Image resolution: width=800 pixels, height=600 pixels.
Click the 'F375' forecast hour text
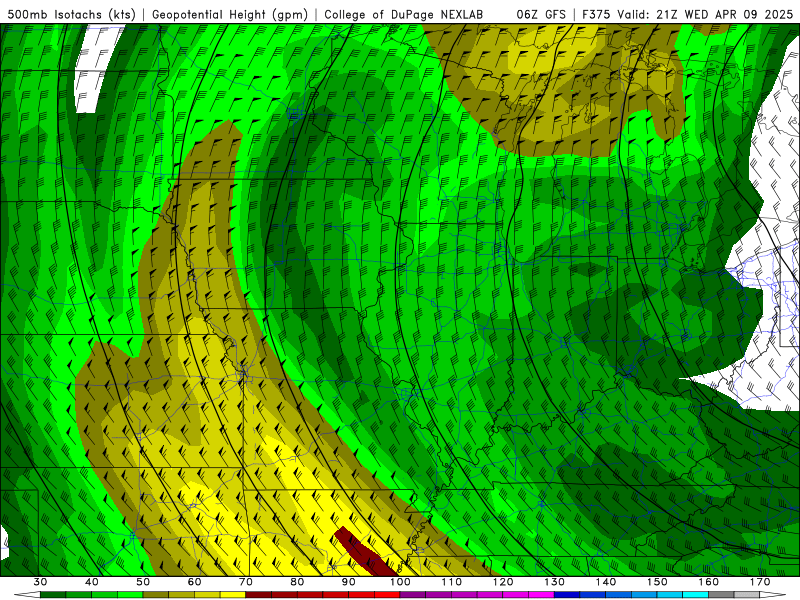click(596, 14)
